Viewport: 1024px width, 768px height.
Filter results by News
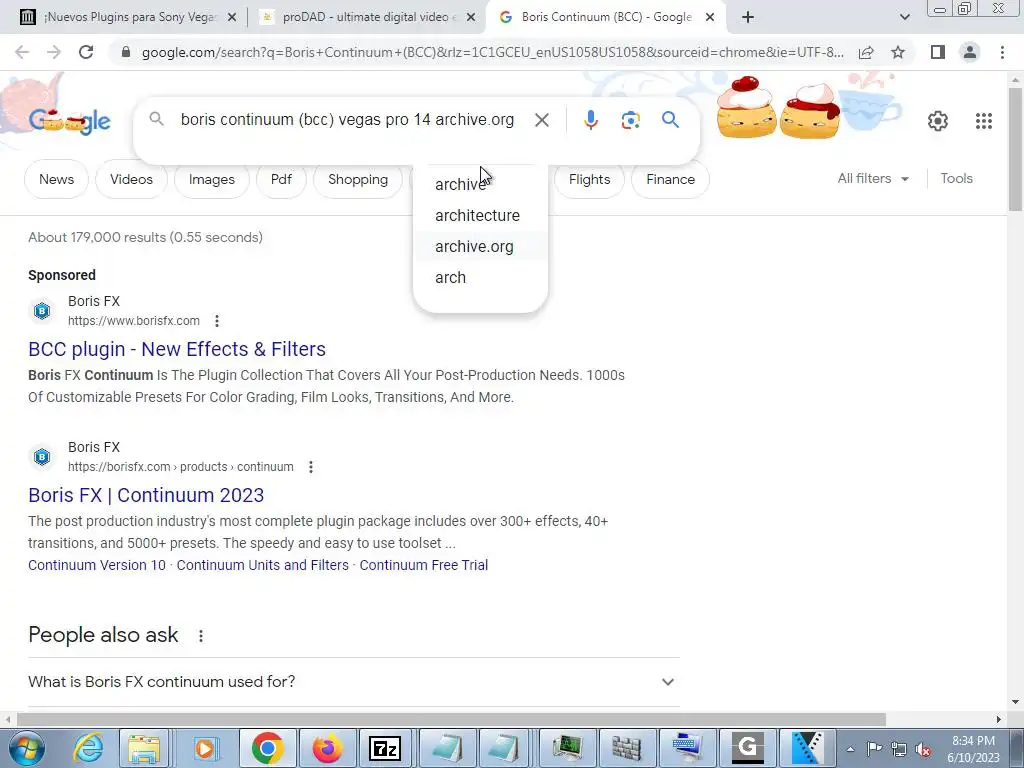(x=56, y=179)
